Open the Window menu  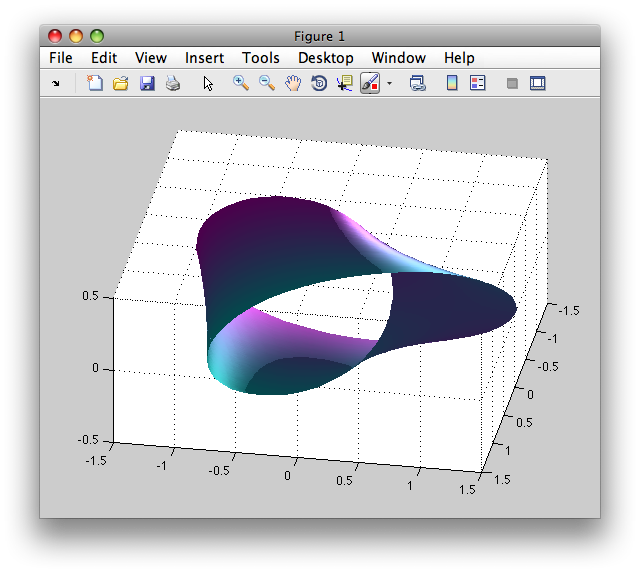point(399,58)
